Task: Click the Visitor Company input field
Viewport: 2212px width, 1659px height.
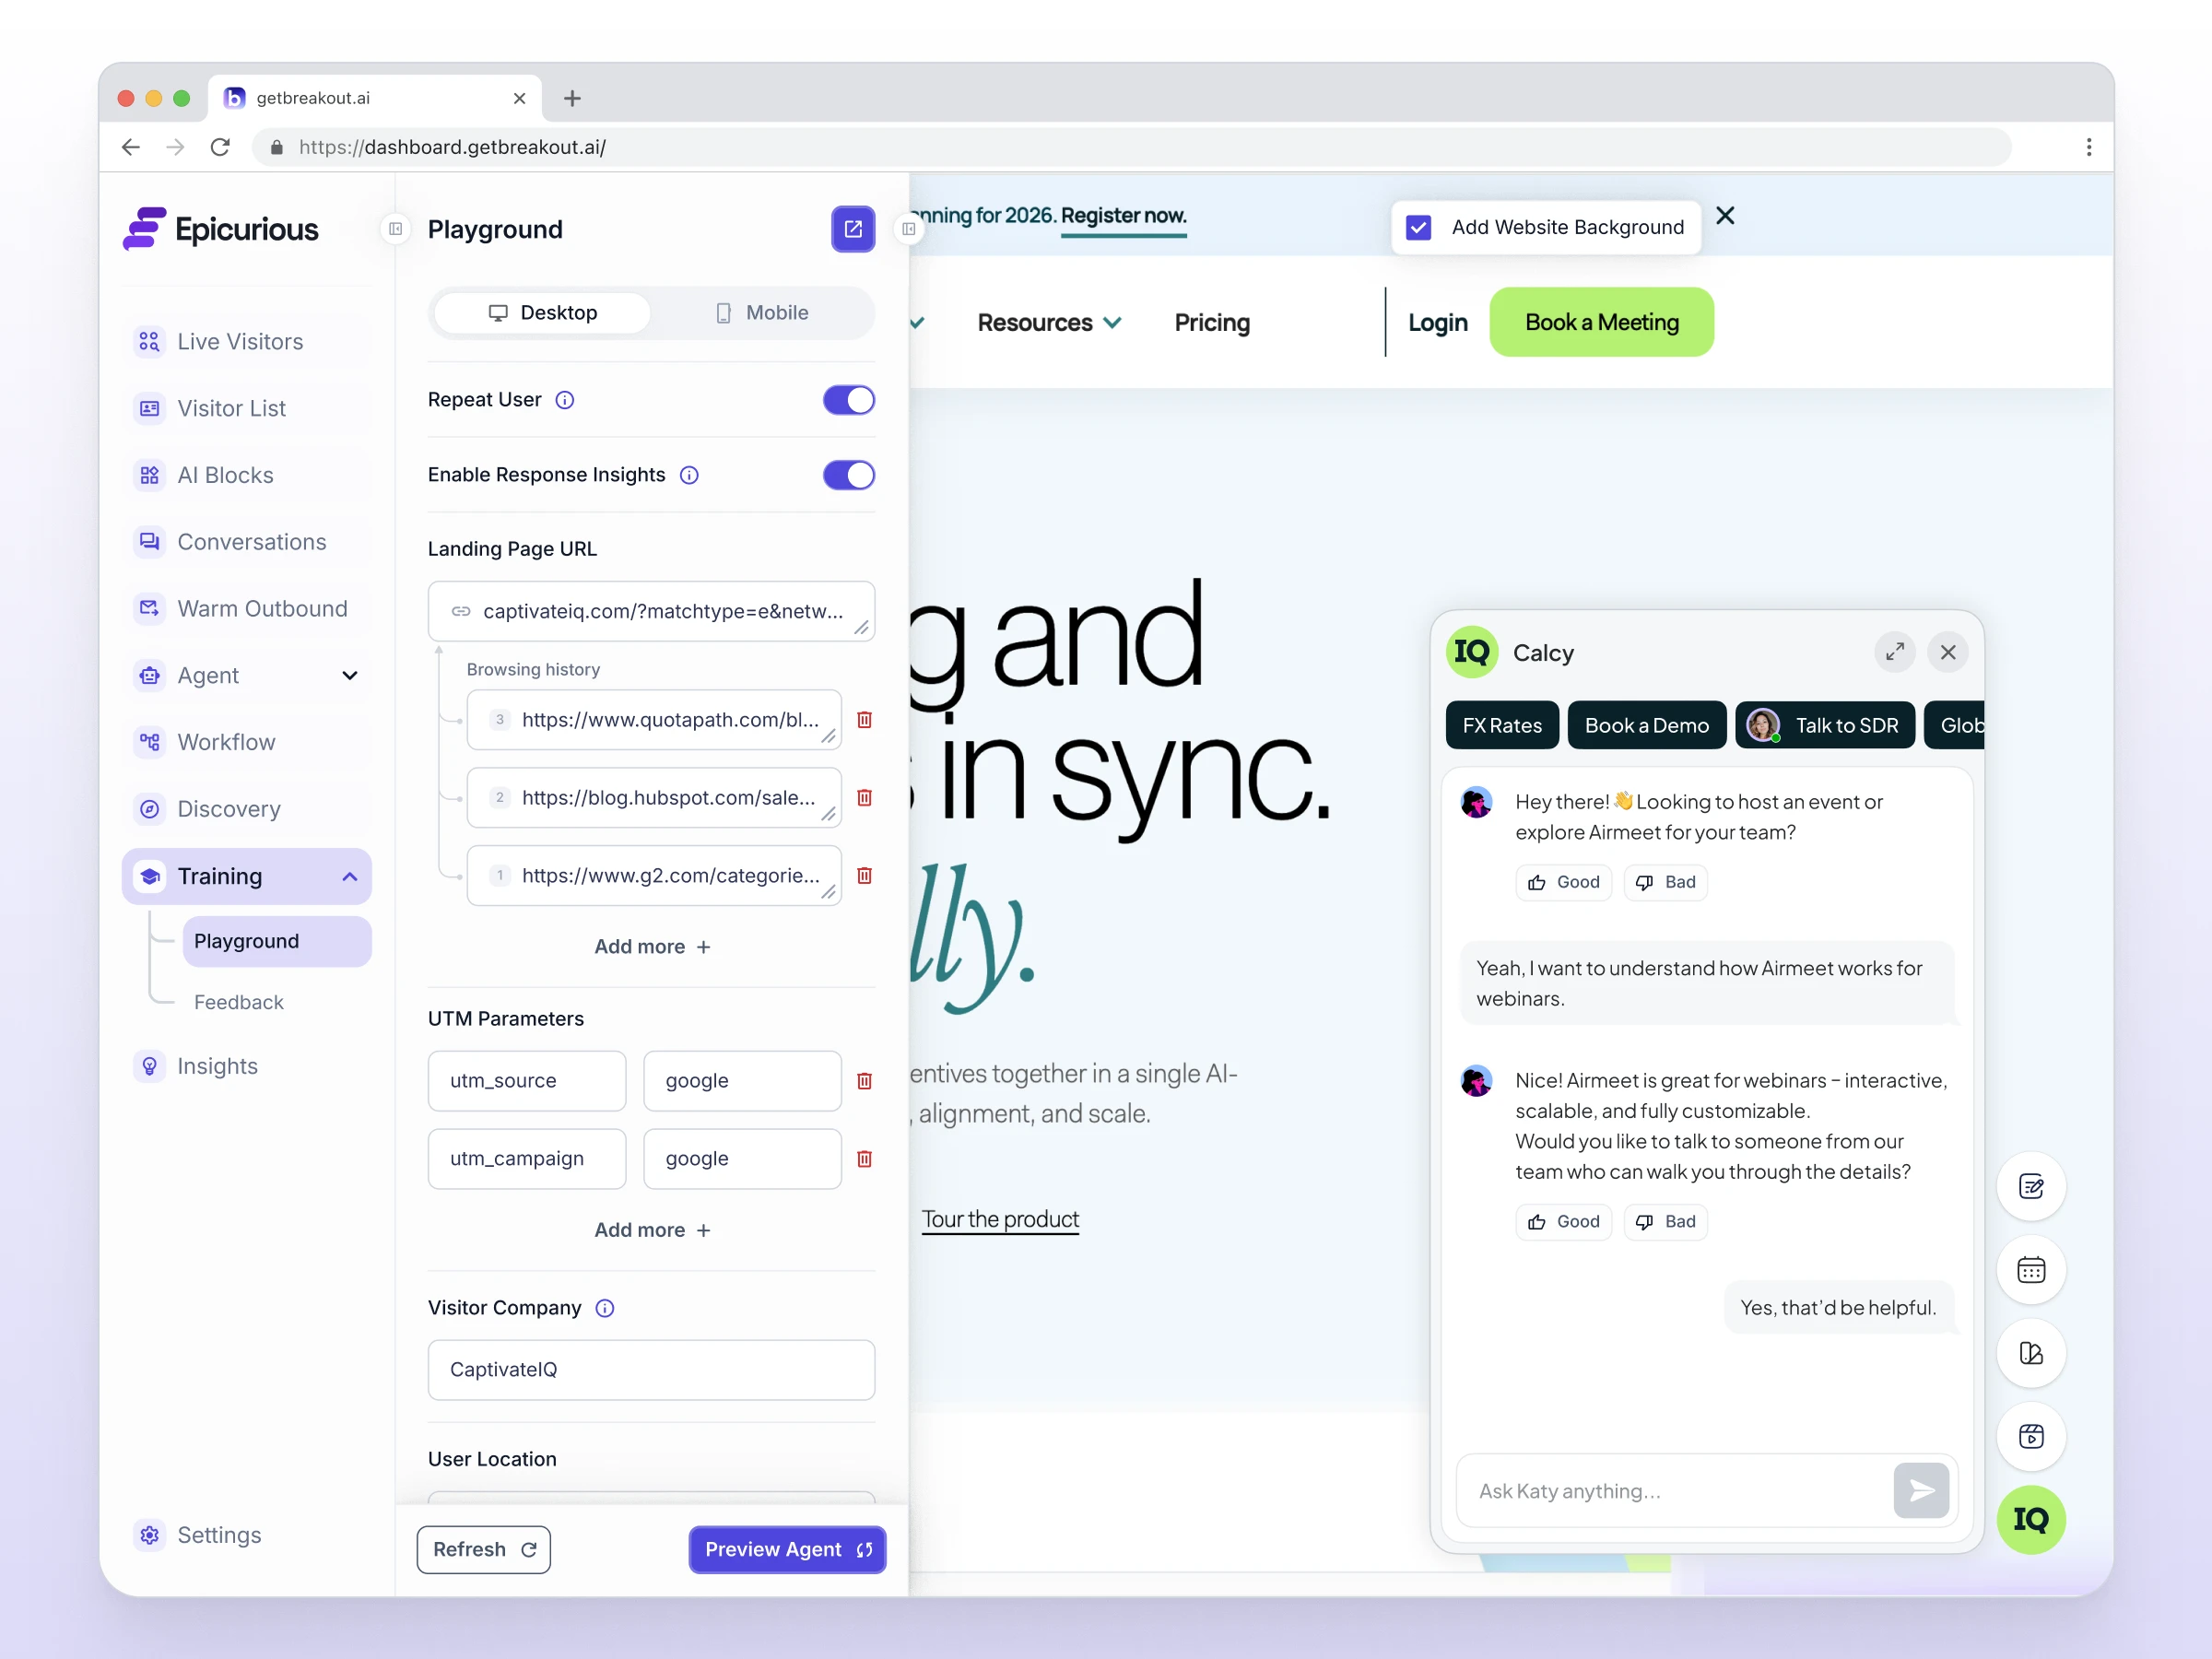Action: [651, 1369]
